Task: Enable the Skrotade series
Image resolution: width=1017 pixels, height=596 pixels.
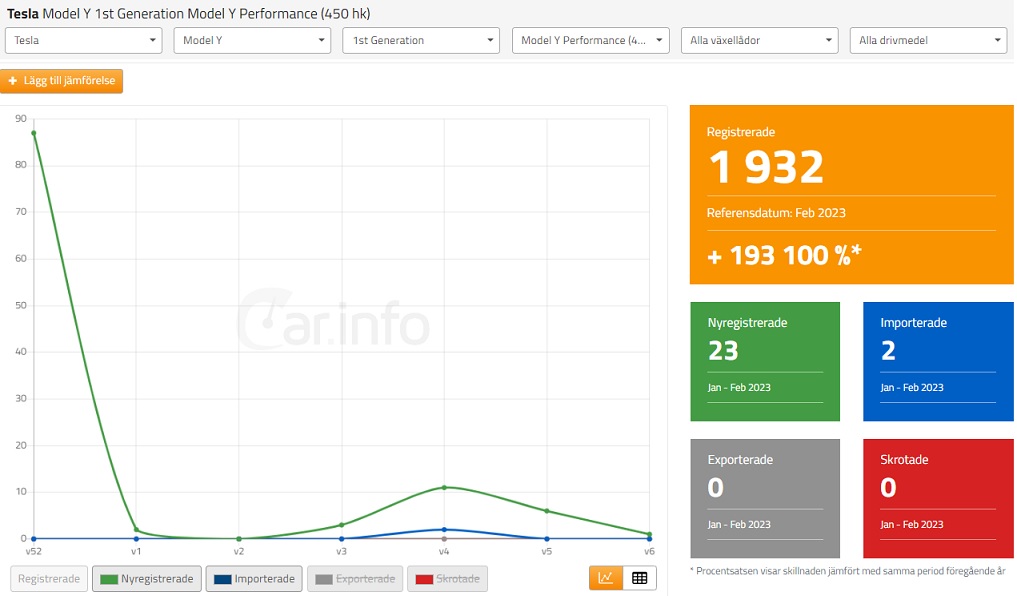Action: 447,579
